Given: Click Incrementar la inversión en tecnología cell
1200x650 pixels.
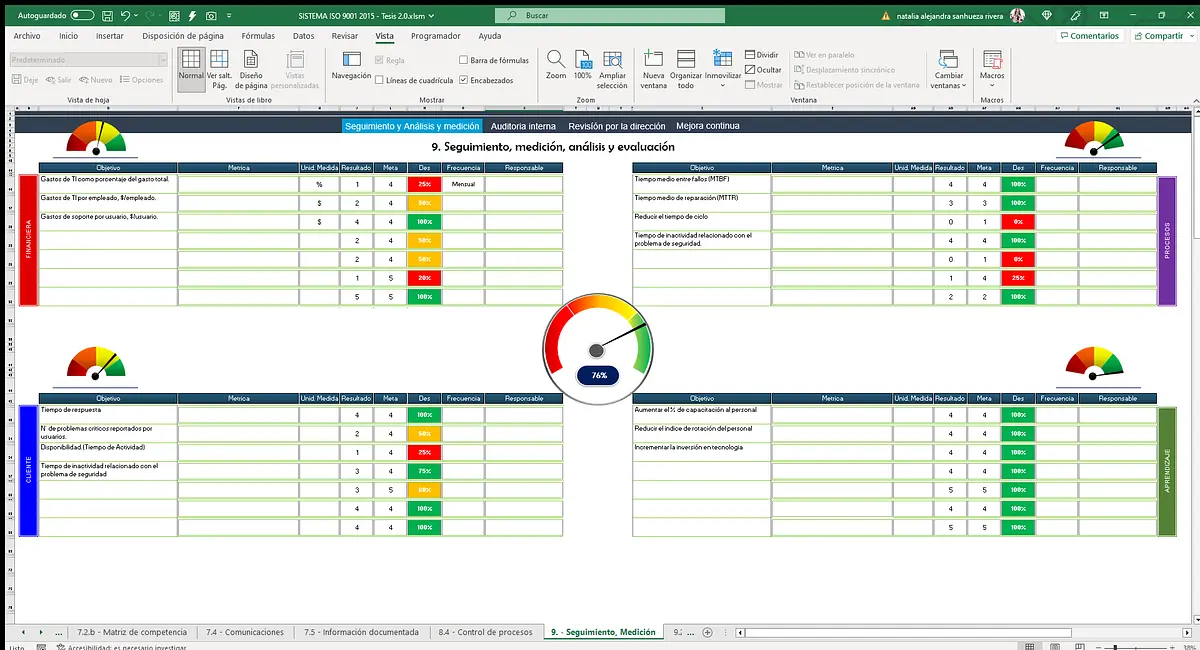Looking at the screenshot, I should (x=701, y=451).
